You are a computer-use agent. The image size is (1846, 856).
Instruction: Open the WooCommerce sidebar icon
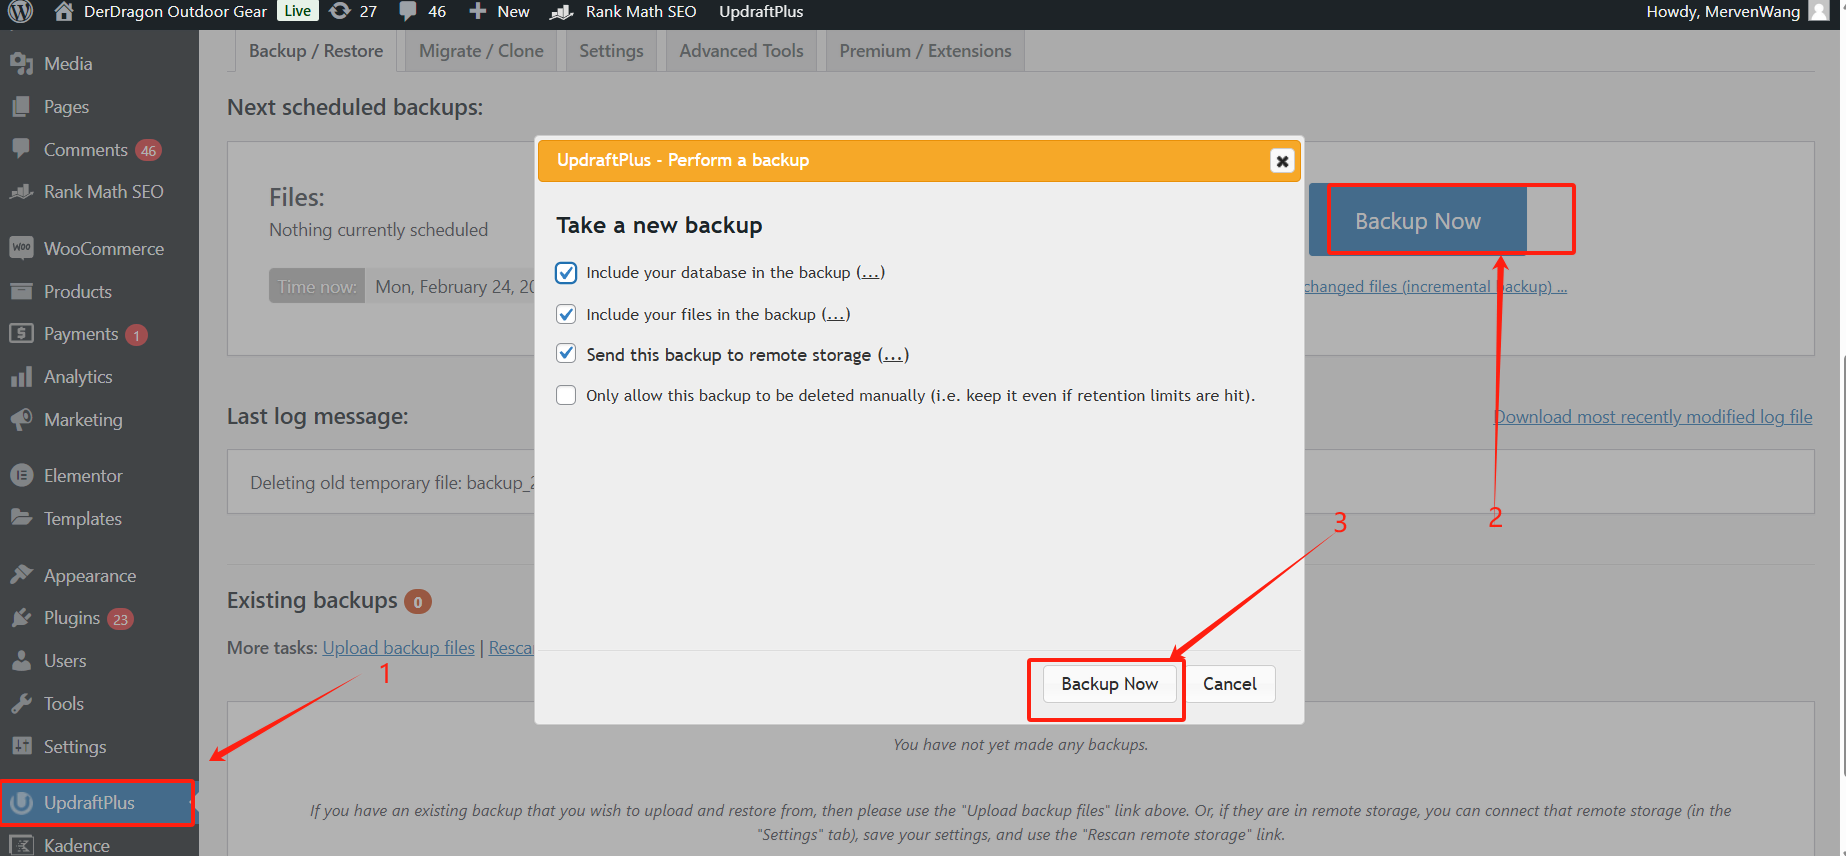[21, 248]
